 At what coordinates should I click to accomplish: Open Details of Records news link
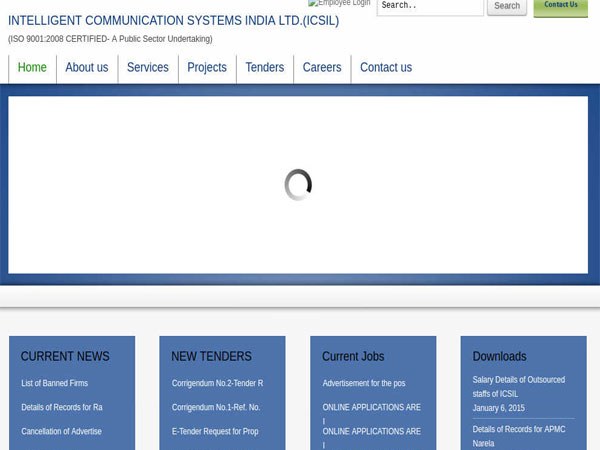tap(62, 408)
